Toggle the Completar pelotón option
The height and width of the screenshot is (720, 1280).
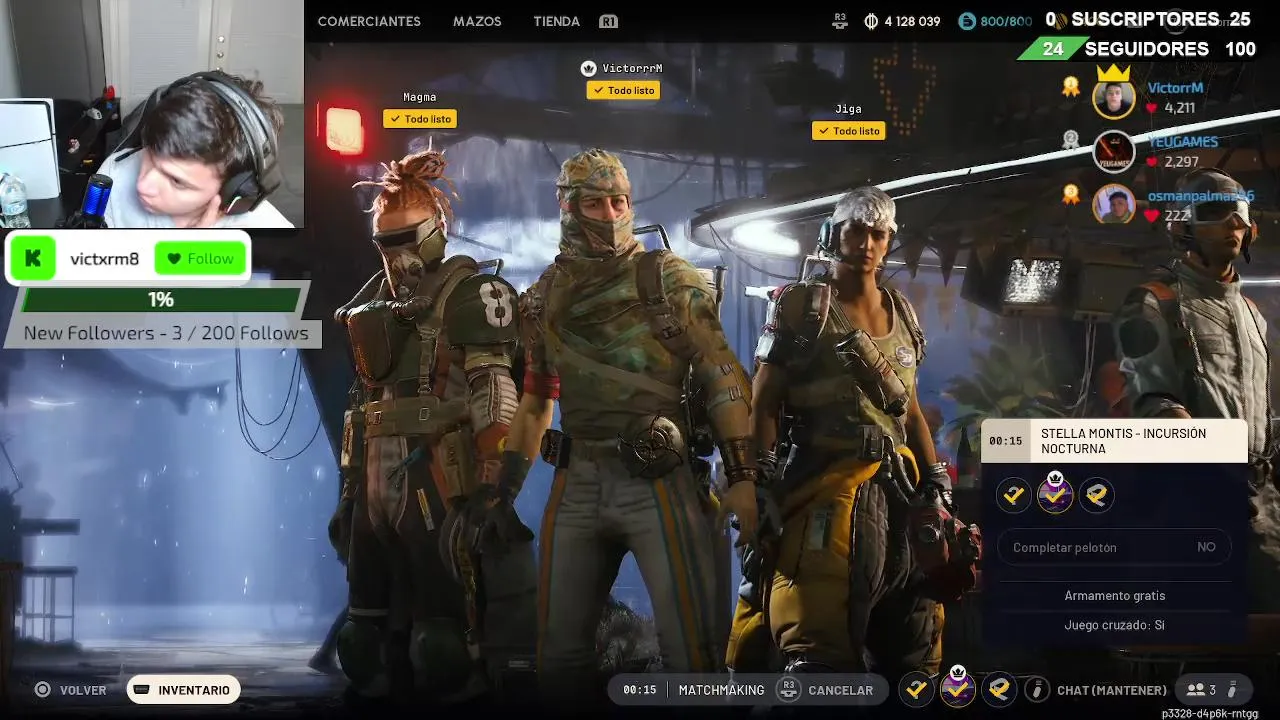point(1114,547)
